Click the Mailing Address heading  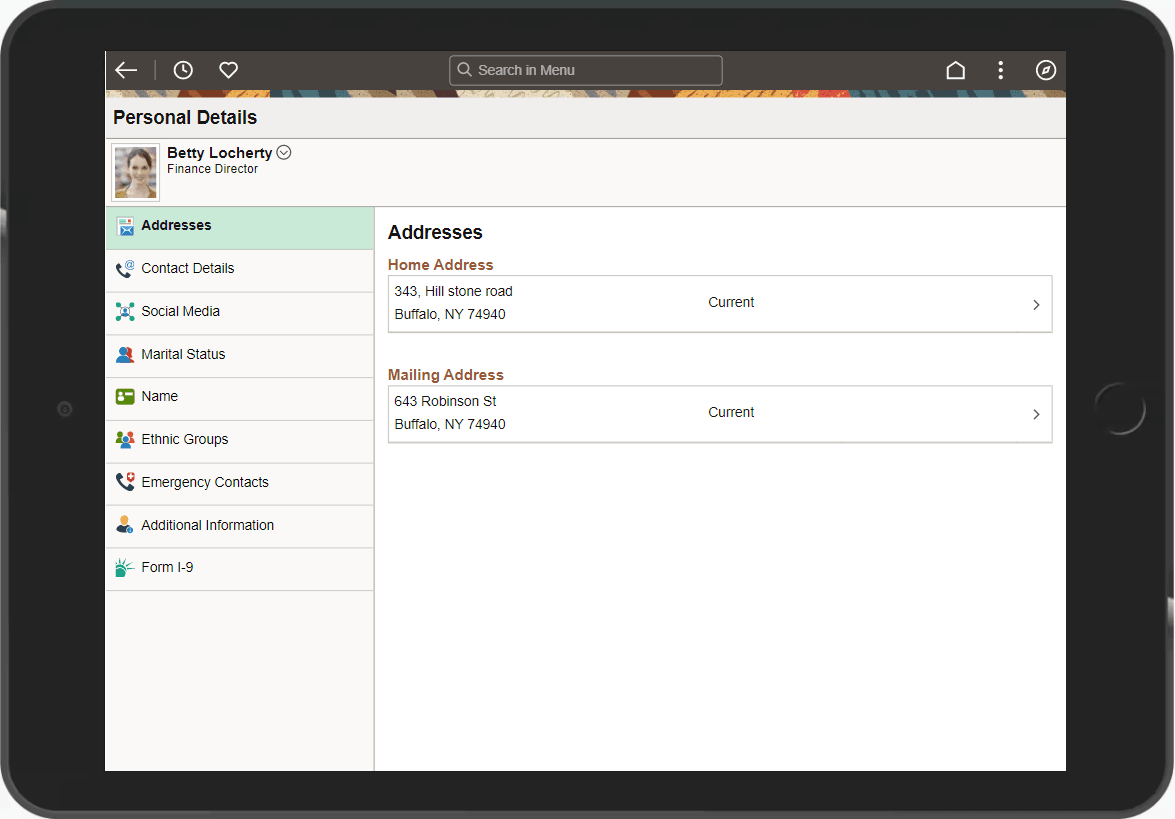click(x=446, y=375)
